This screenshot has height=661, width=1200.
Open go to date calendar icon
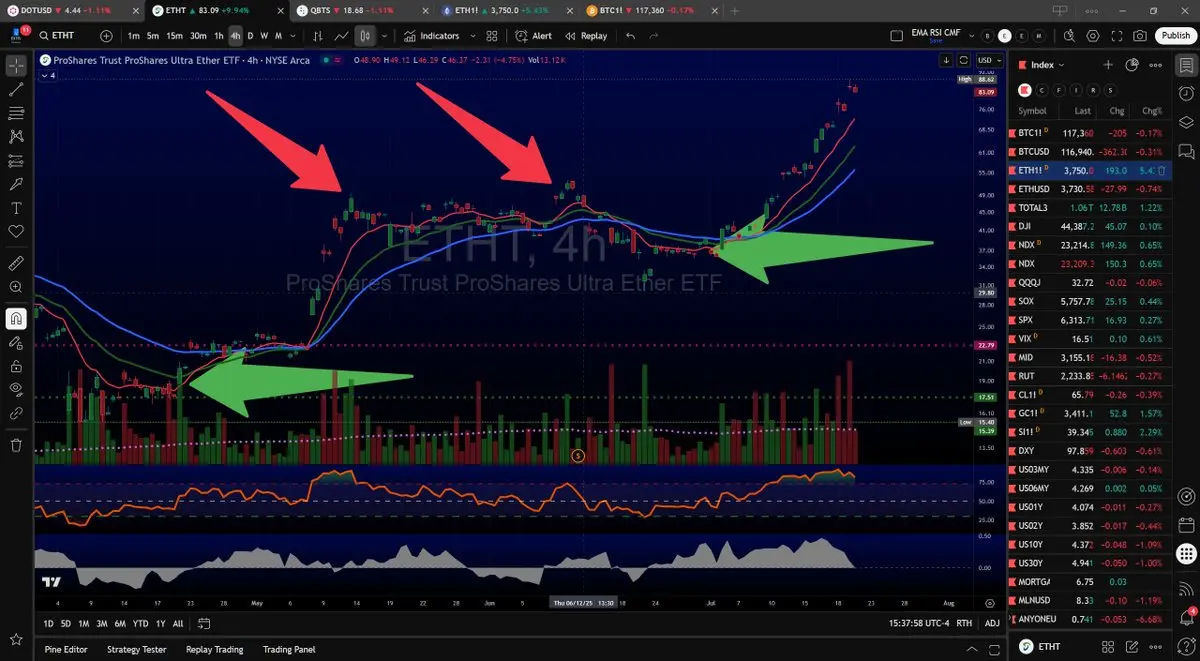[x=204, y=623]
